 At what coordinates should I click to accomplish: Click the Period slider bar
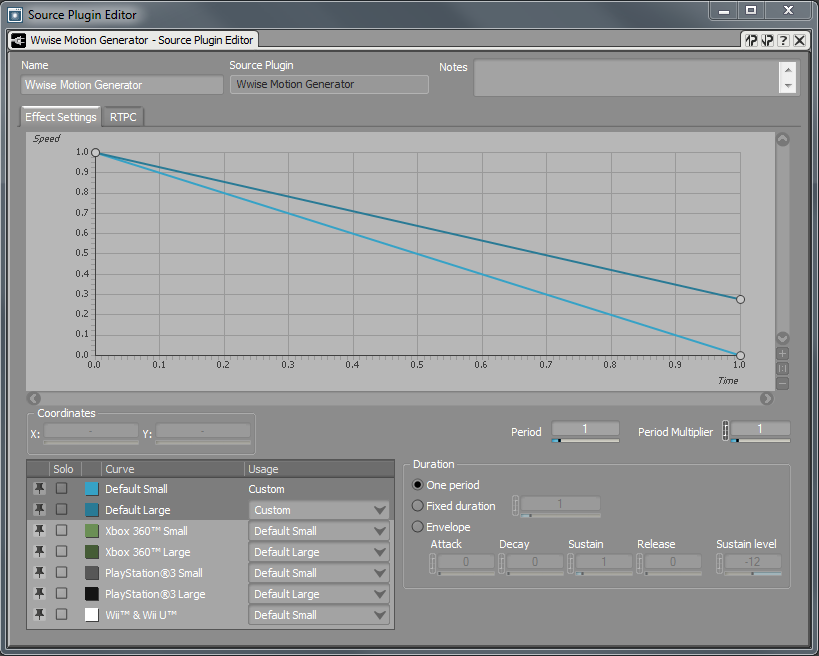pyautogui.click(x=586, y=441)
